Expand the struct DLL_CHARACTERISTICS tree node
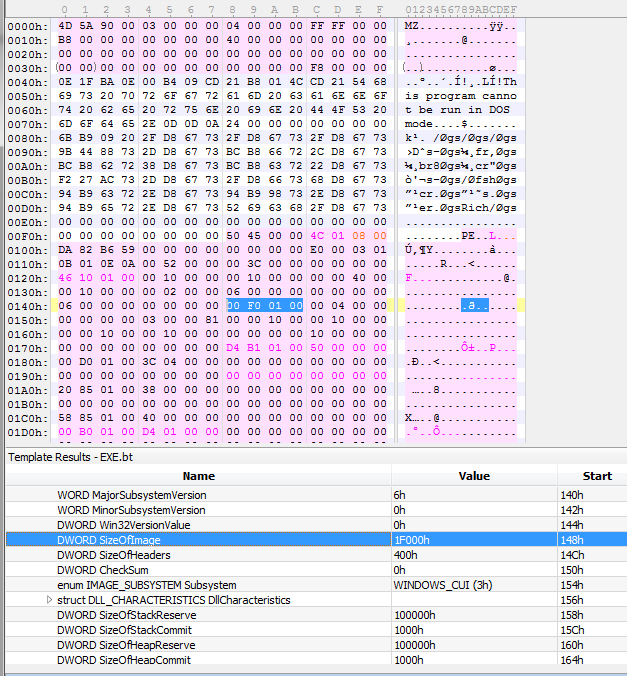The width and height of the screenshot is (627, 676). [51, 600]
